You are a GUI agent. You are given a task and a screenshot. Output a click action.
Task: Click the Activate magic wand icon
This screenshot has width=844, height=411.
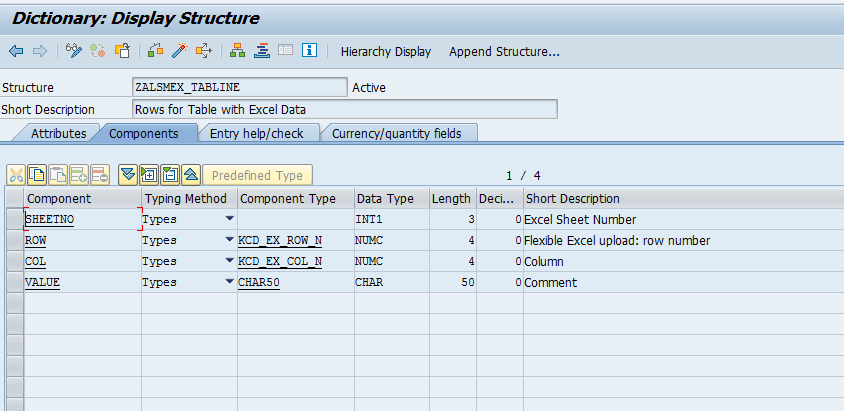point(180,51)
